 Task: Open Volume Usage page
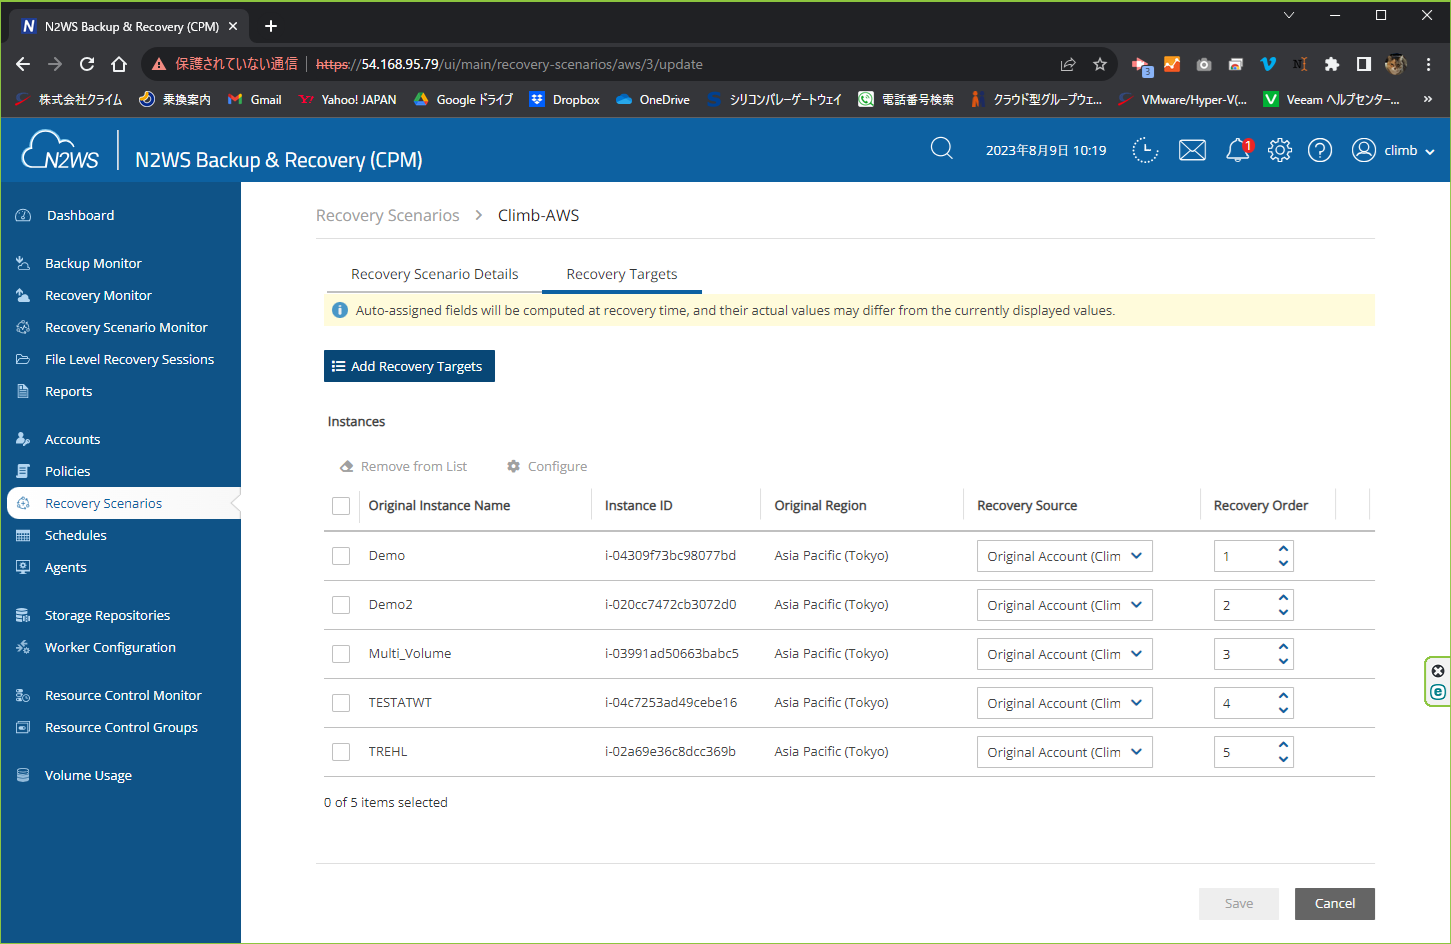88,775
